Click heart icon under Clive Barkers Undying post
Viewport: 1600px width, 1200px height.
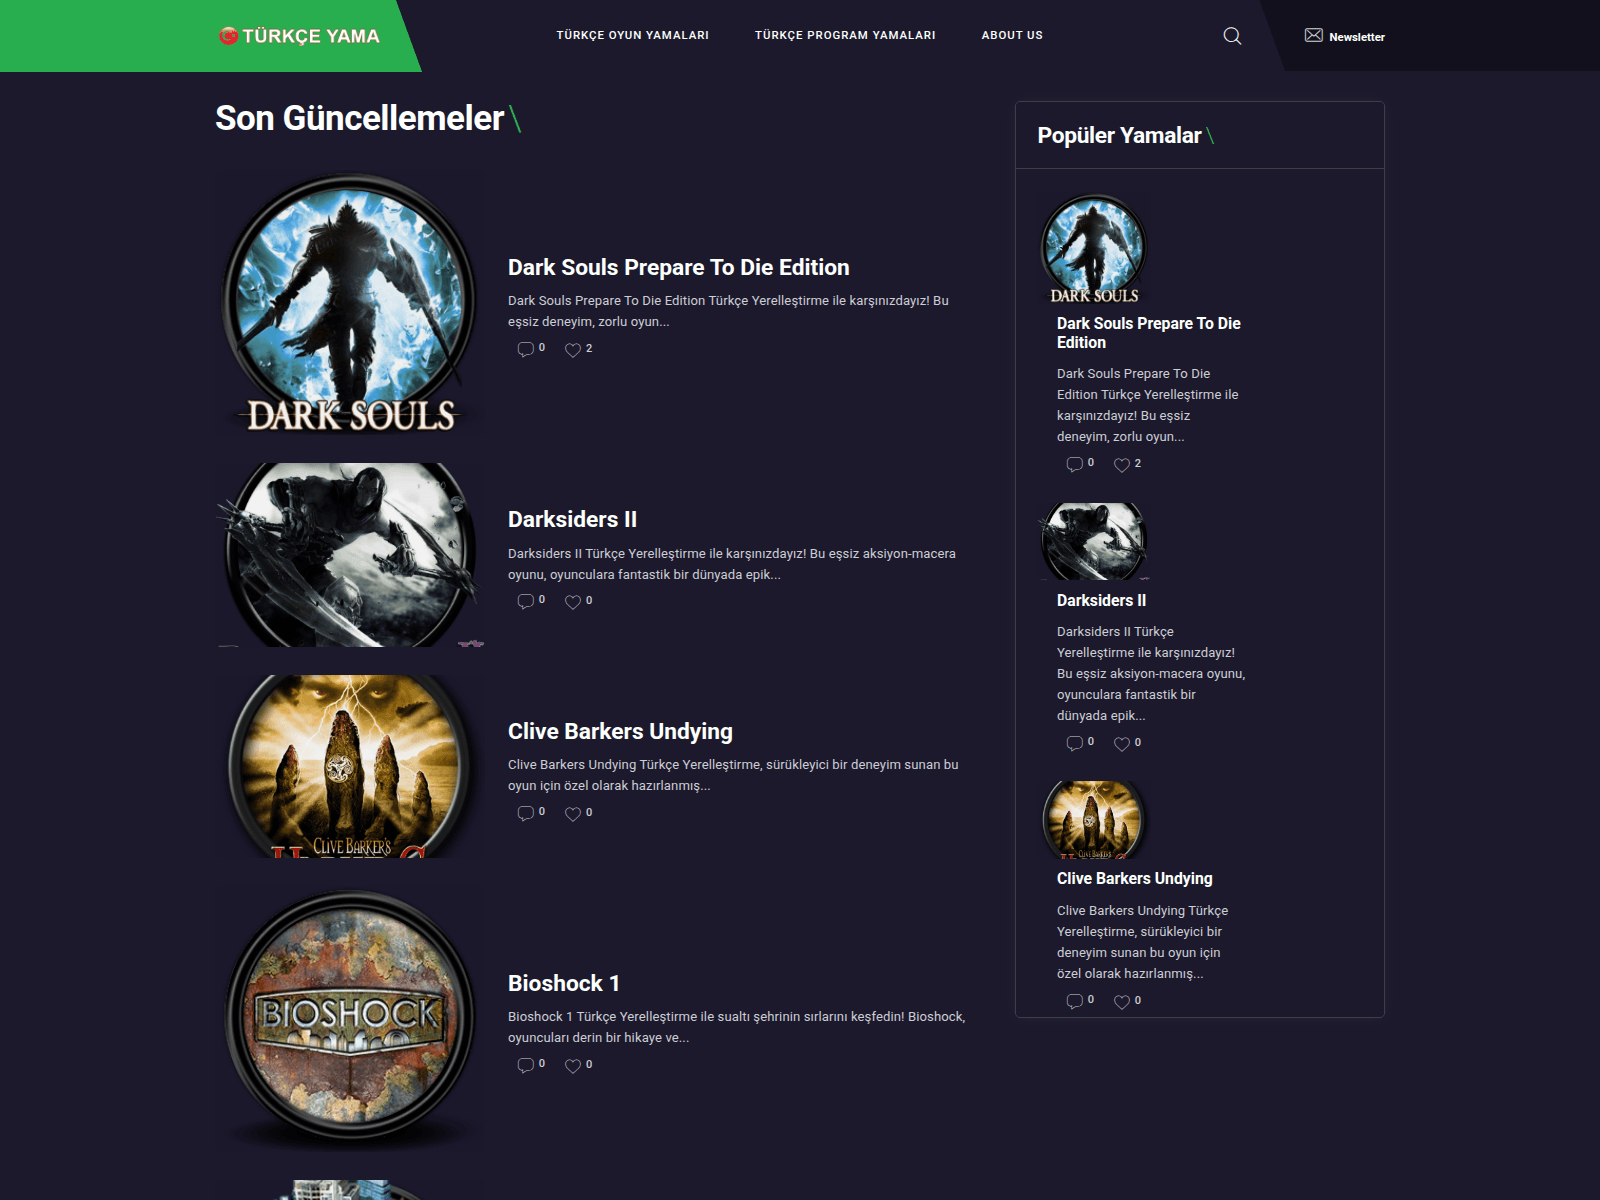coord(573,813)
